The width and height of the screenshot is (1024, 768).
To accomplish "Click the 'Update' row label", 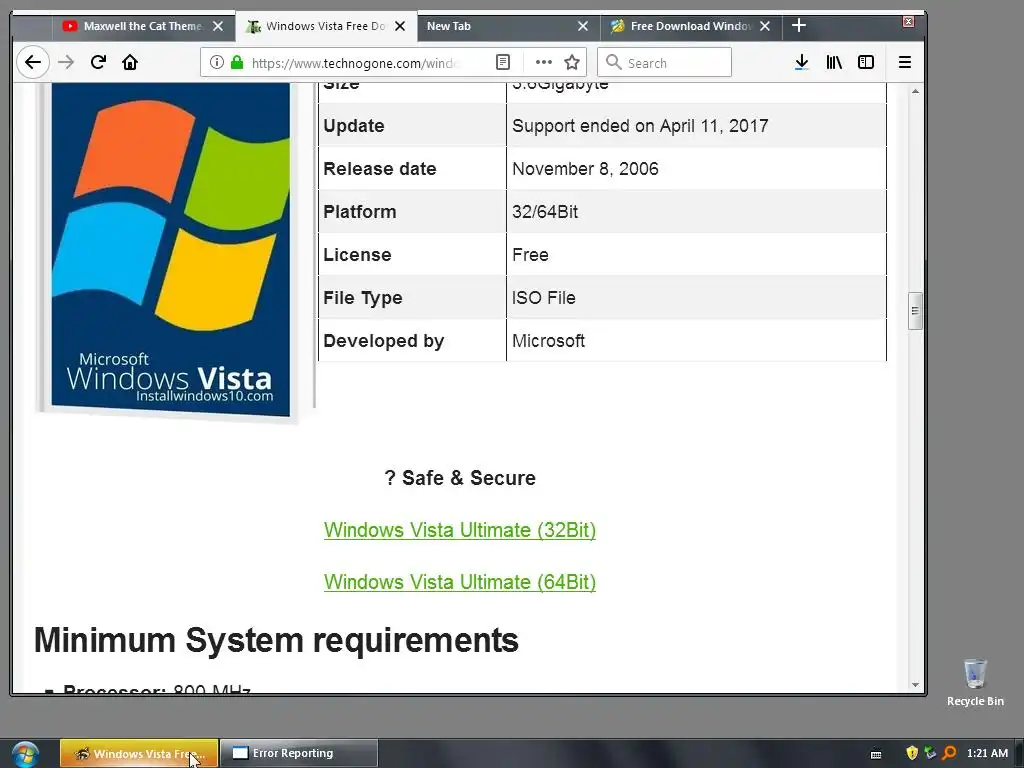I will 353,125.
